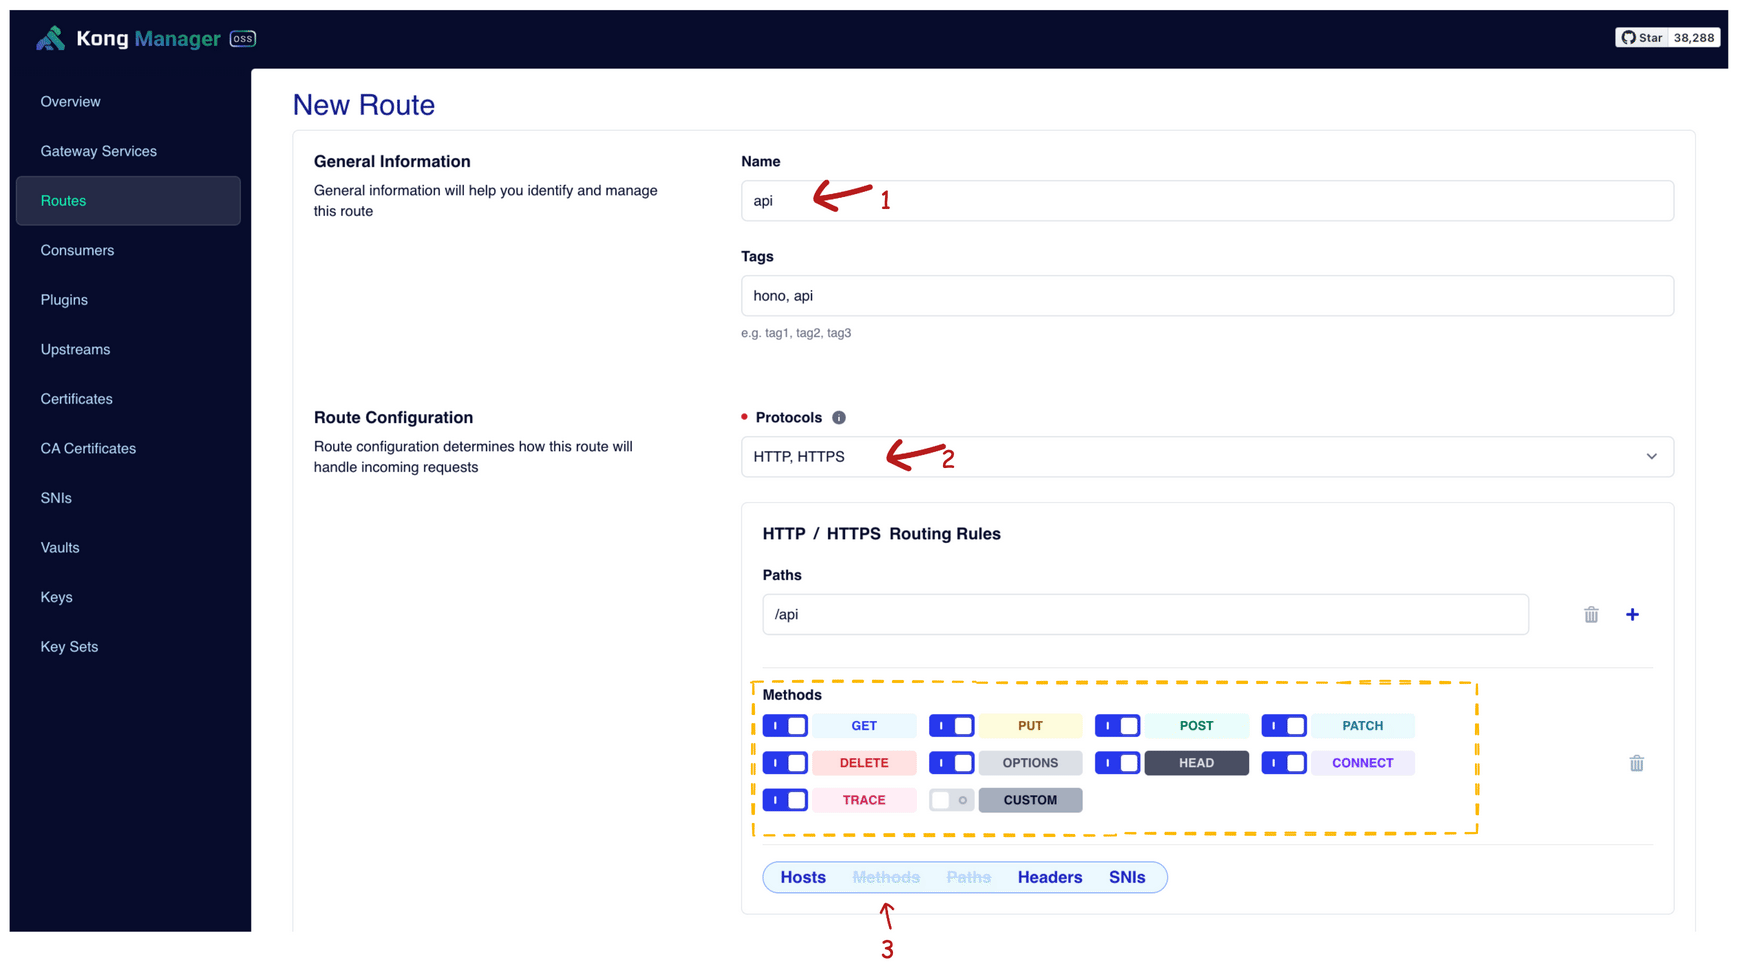
Task: Remove Methods section using trash icon
Action: (1635, 764)
